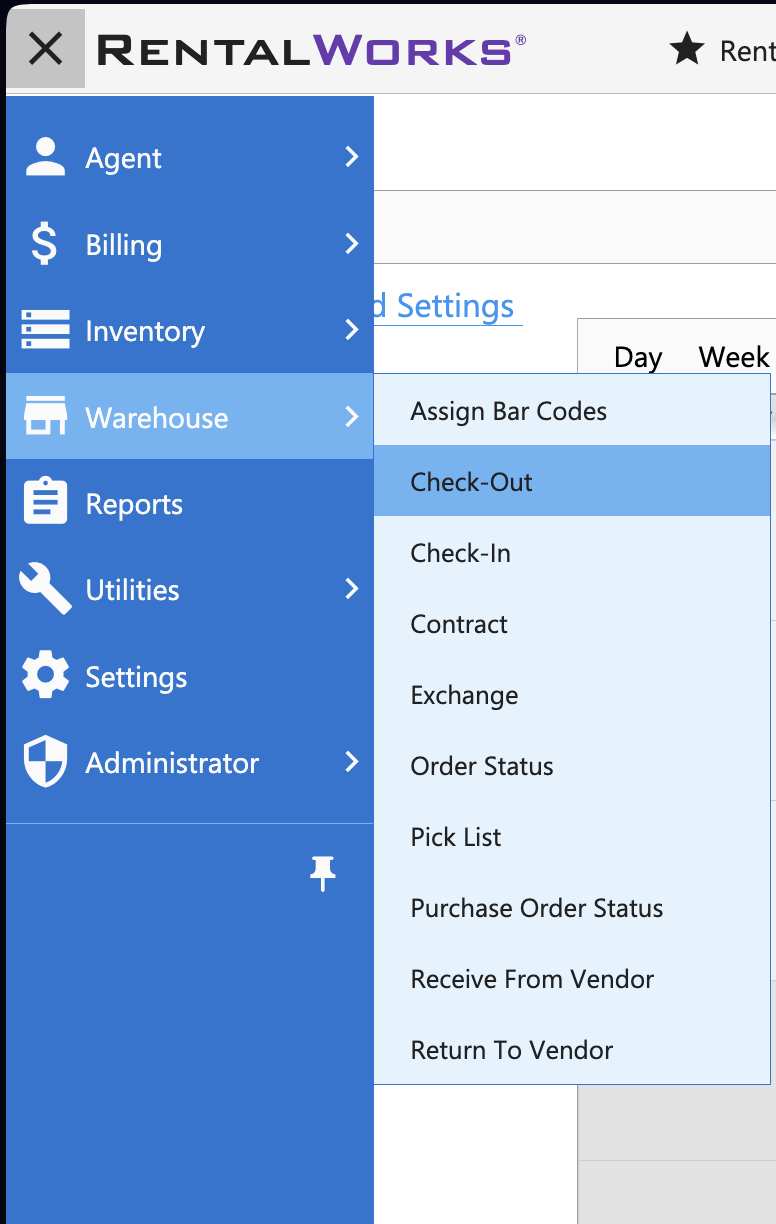
Task: Click the star favorites icon in header
Action: (687, 48)
